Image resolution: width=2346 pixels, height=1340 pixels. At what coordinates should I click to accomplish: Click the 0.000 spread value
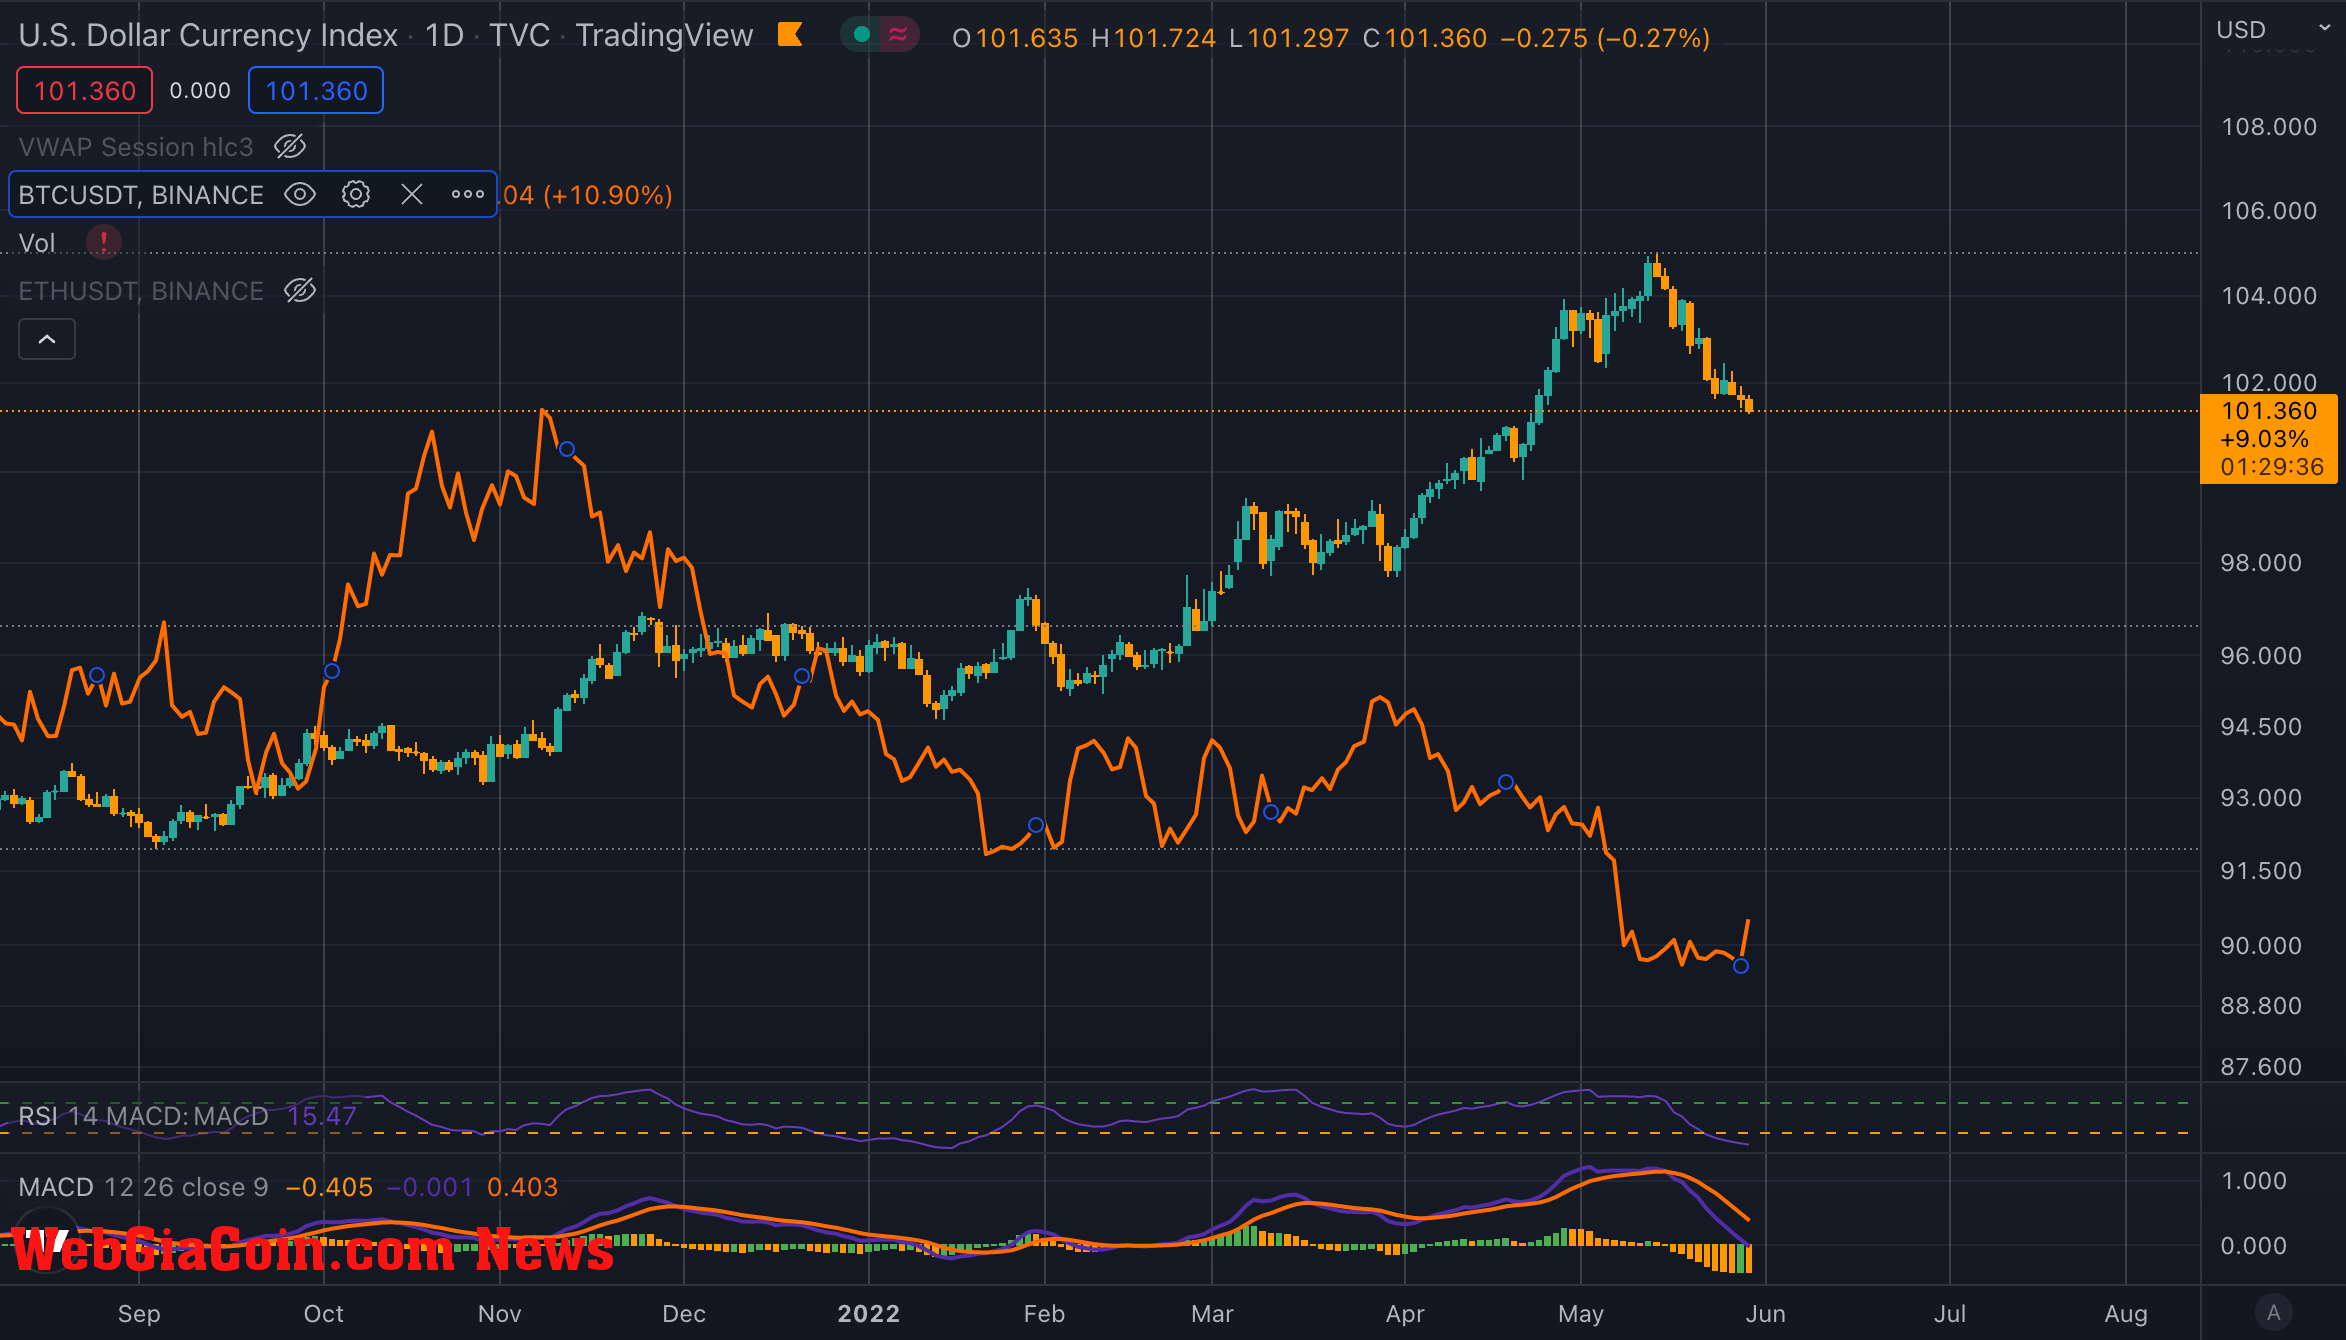click(x=200, y=90)
